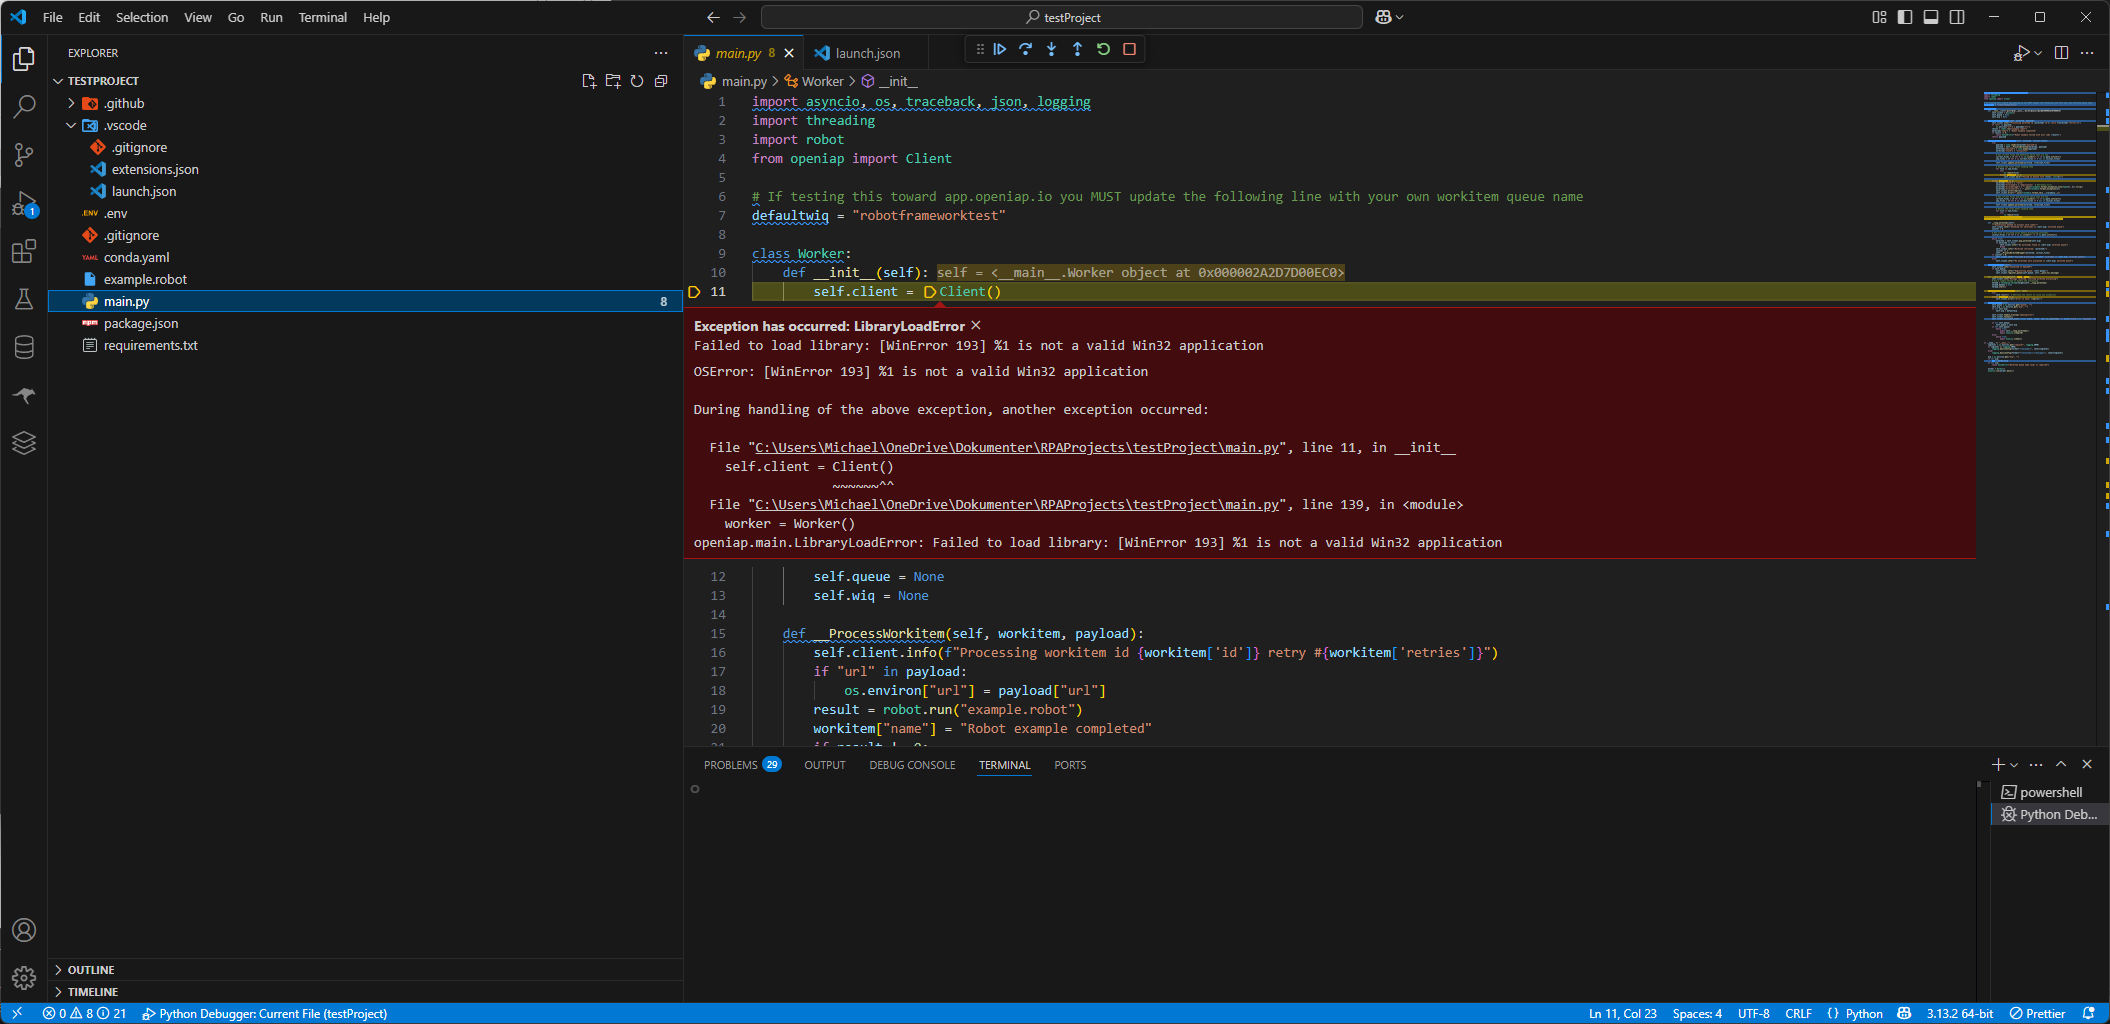Split the editor to the right

(2061, 53)
